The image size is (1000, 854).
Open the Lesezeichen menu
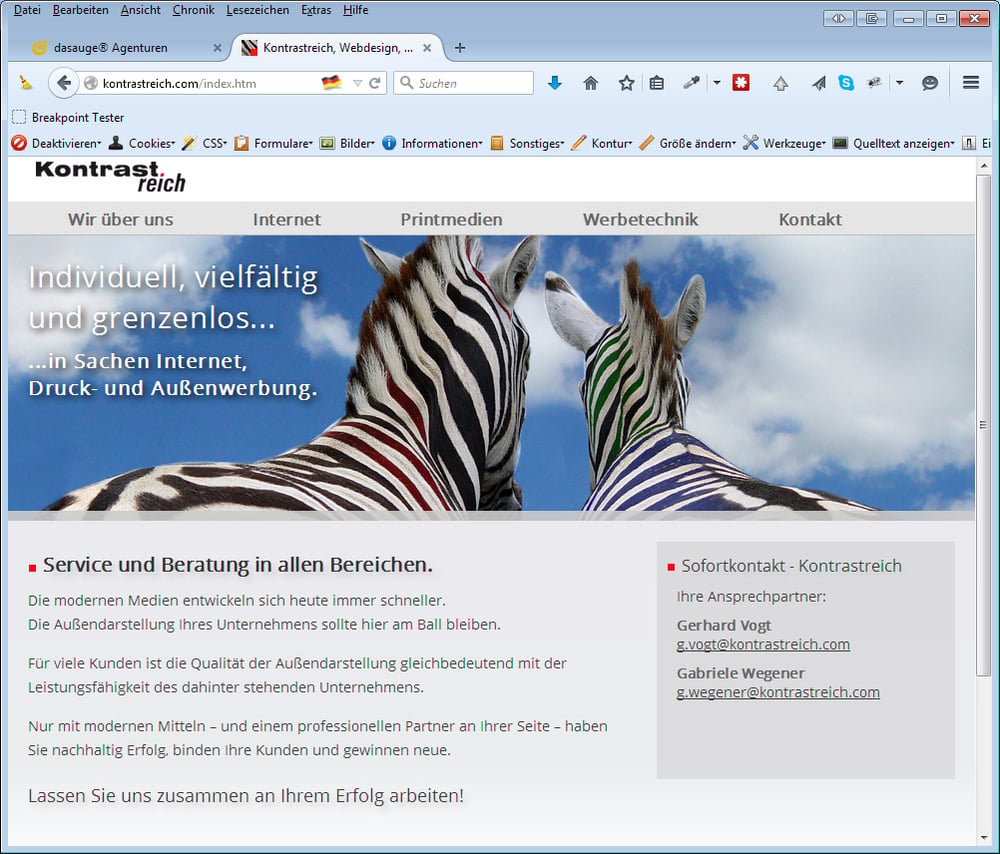click(258, 10)
